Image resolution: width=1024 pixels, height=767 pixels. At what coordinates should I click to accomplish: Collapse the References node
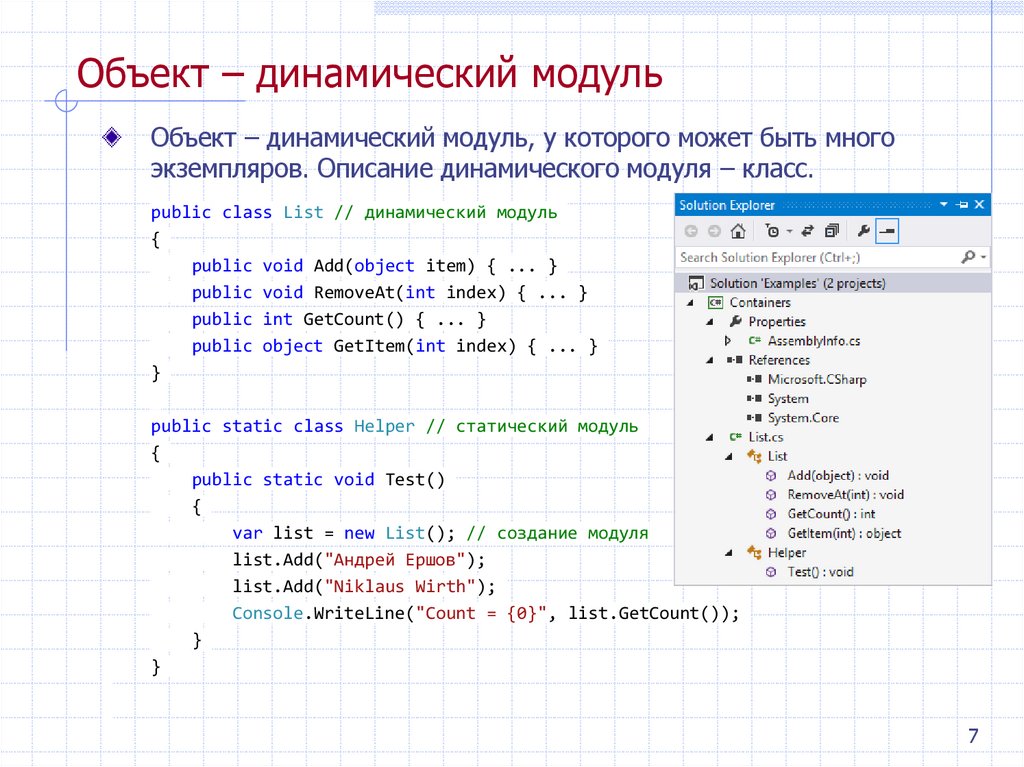point(710,359)
